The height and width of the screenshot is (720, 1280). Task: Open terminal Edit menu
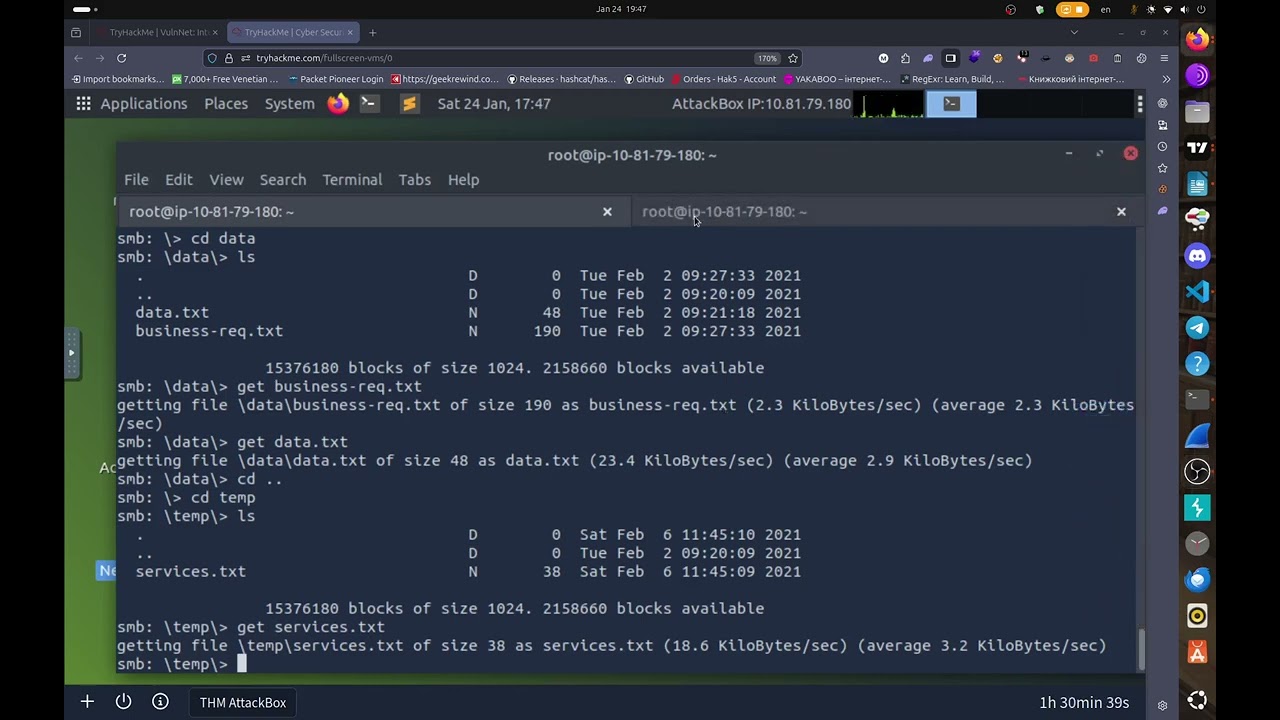(x=178, y=180)
